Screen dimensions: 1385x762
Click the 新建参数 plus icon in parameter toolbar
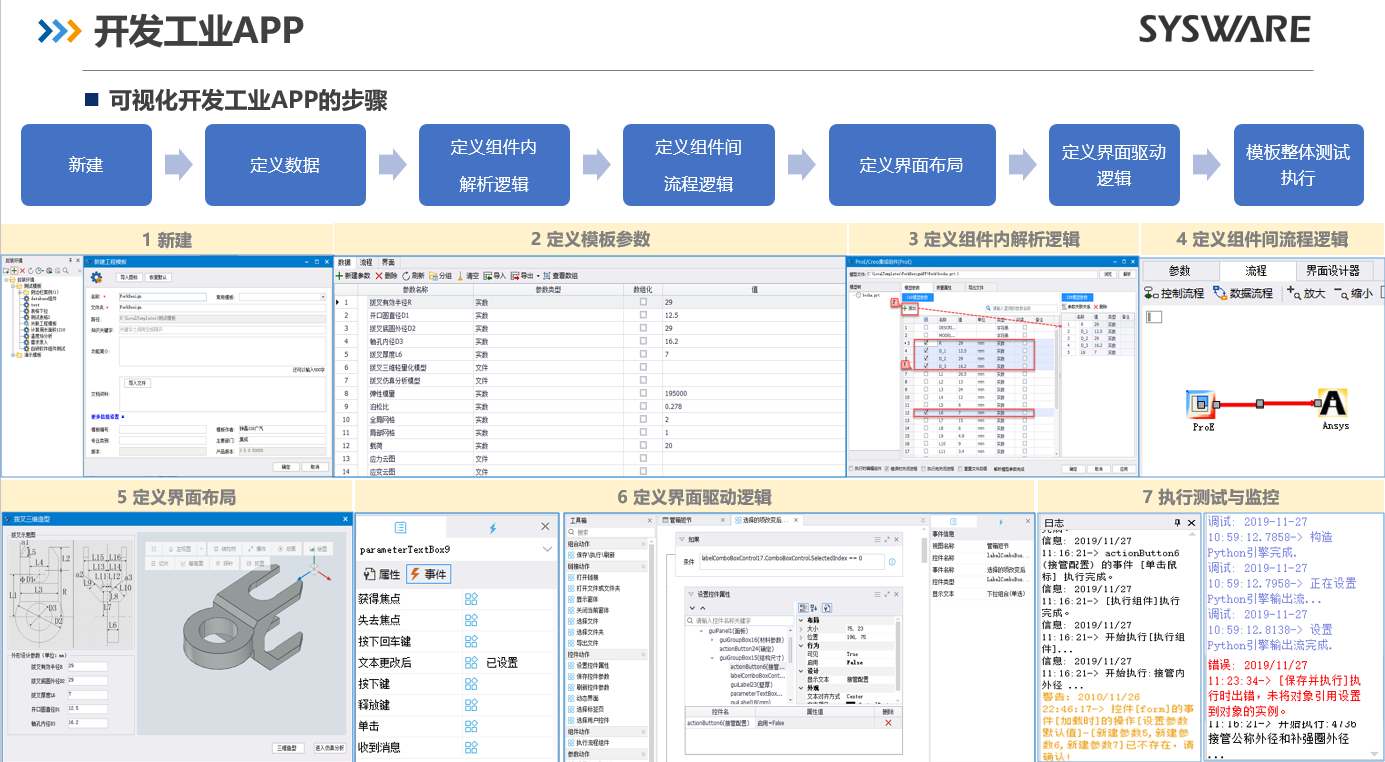click(339, 275)
